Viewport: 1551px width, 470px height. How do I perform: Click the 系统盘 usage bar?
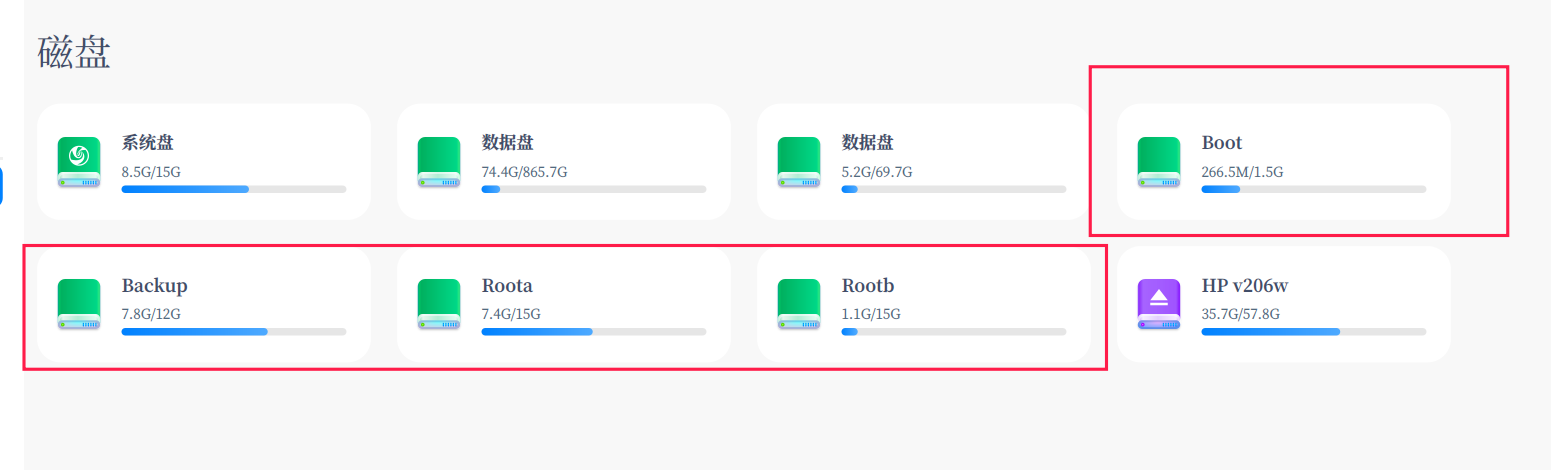click(x=234, y=189)
